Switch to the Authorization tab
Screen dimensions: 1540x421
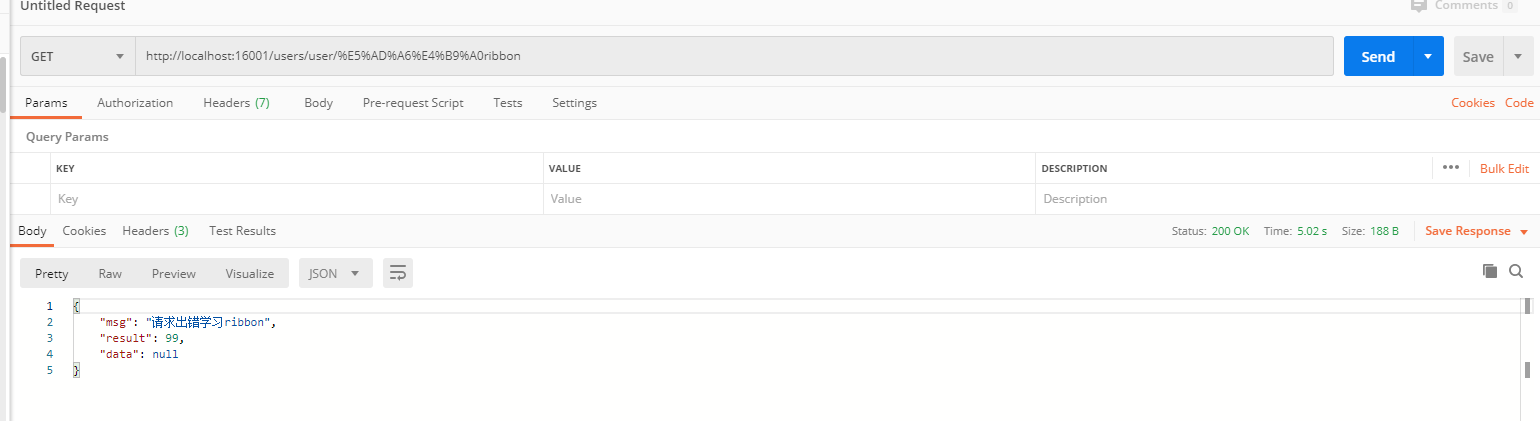click(135, 103)
